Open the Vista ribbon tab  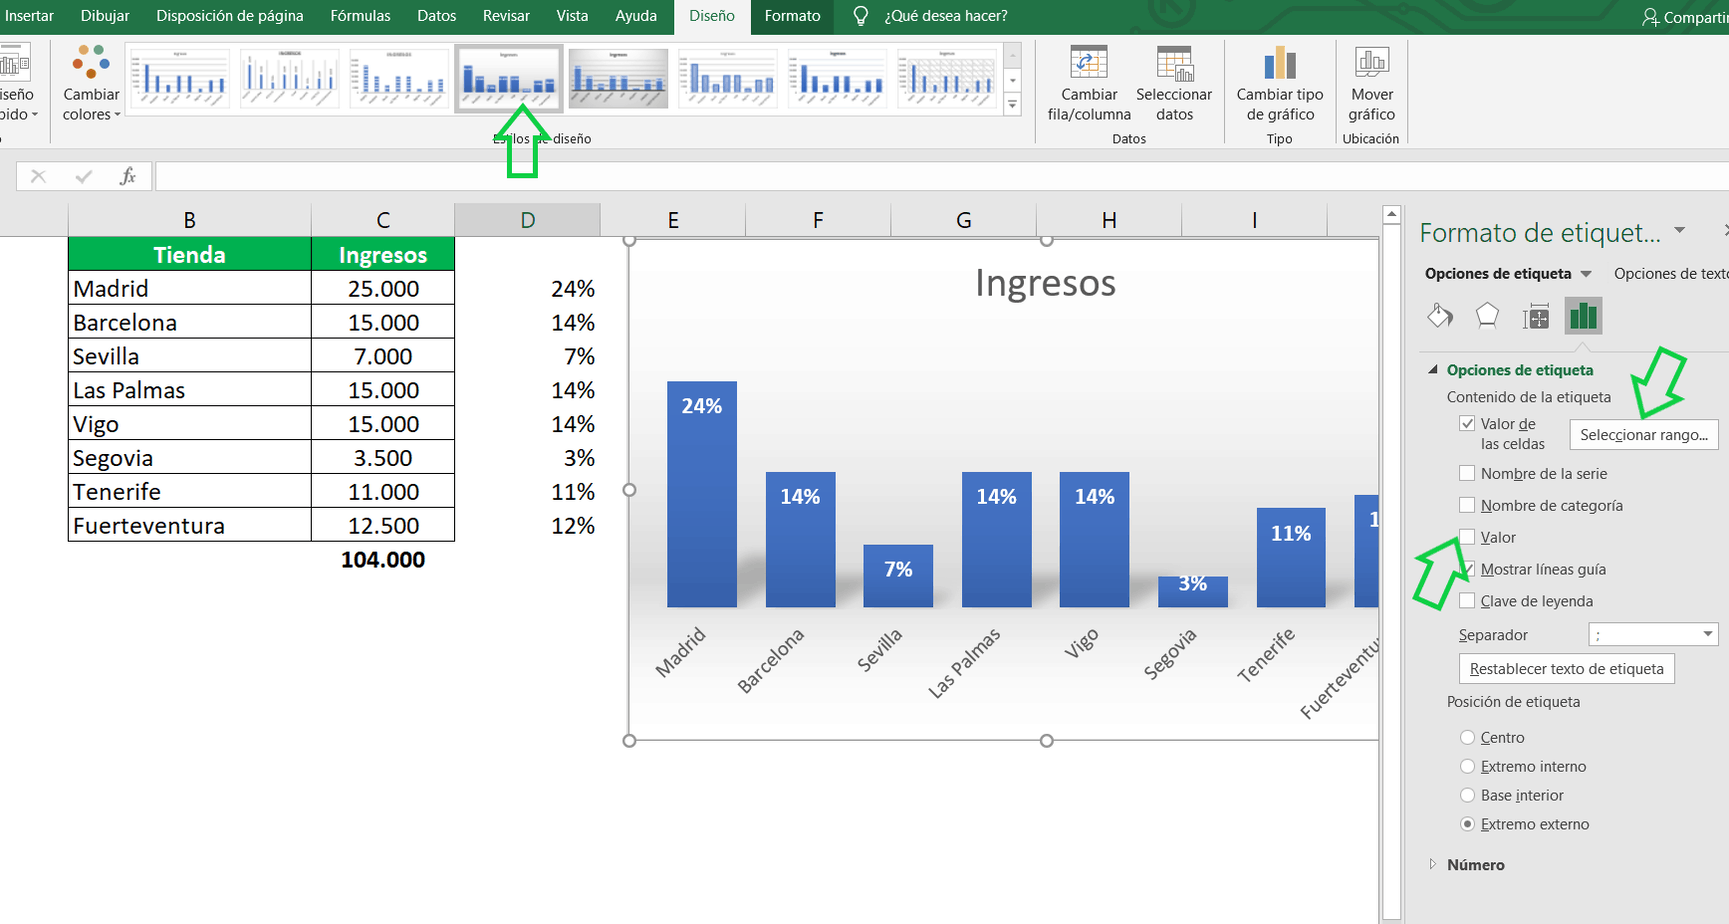(x=572, y=16)
